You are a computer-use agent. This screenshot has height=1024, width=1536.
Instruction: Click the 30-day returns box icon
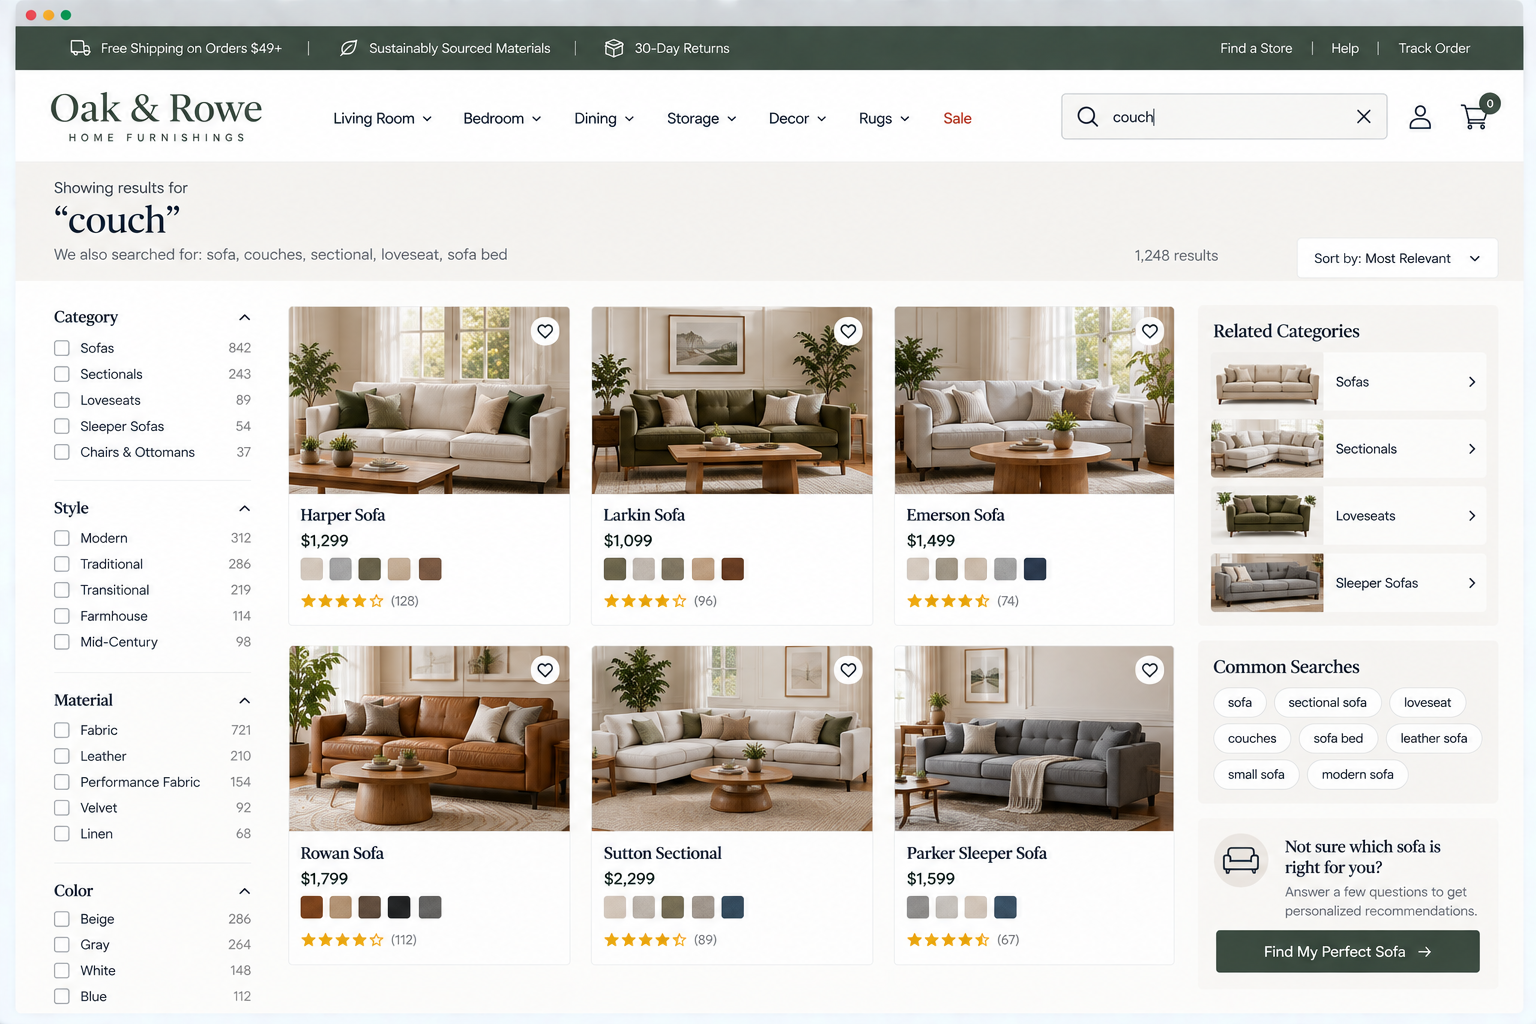[x=614, y=48]
